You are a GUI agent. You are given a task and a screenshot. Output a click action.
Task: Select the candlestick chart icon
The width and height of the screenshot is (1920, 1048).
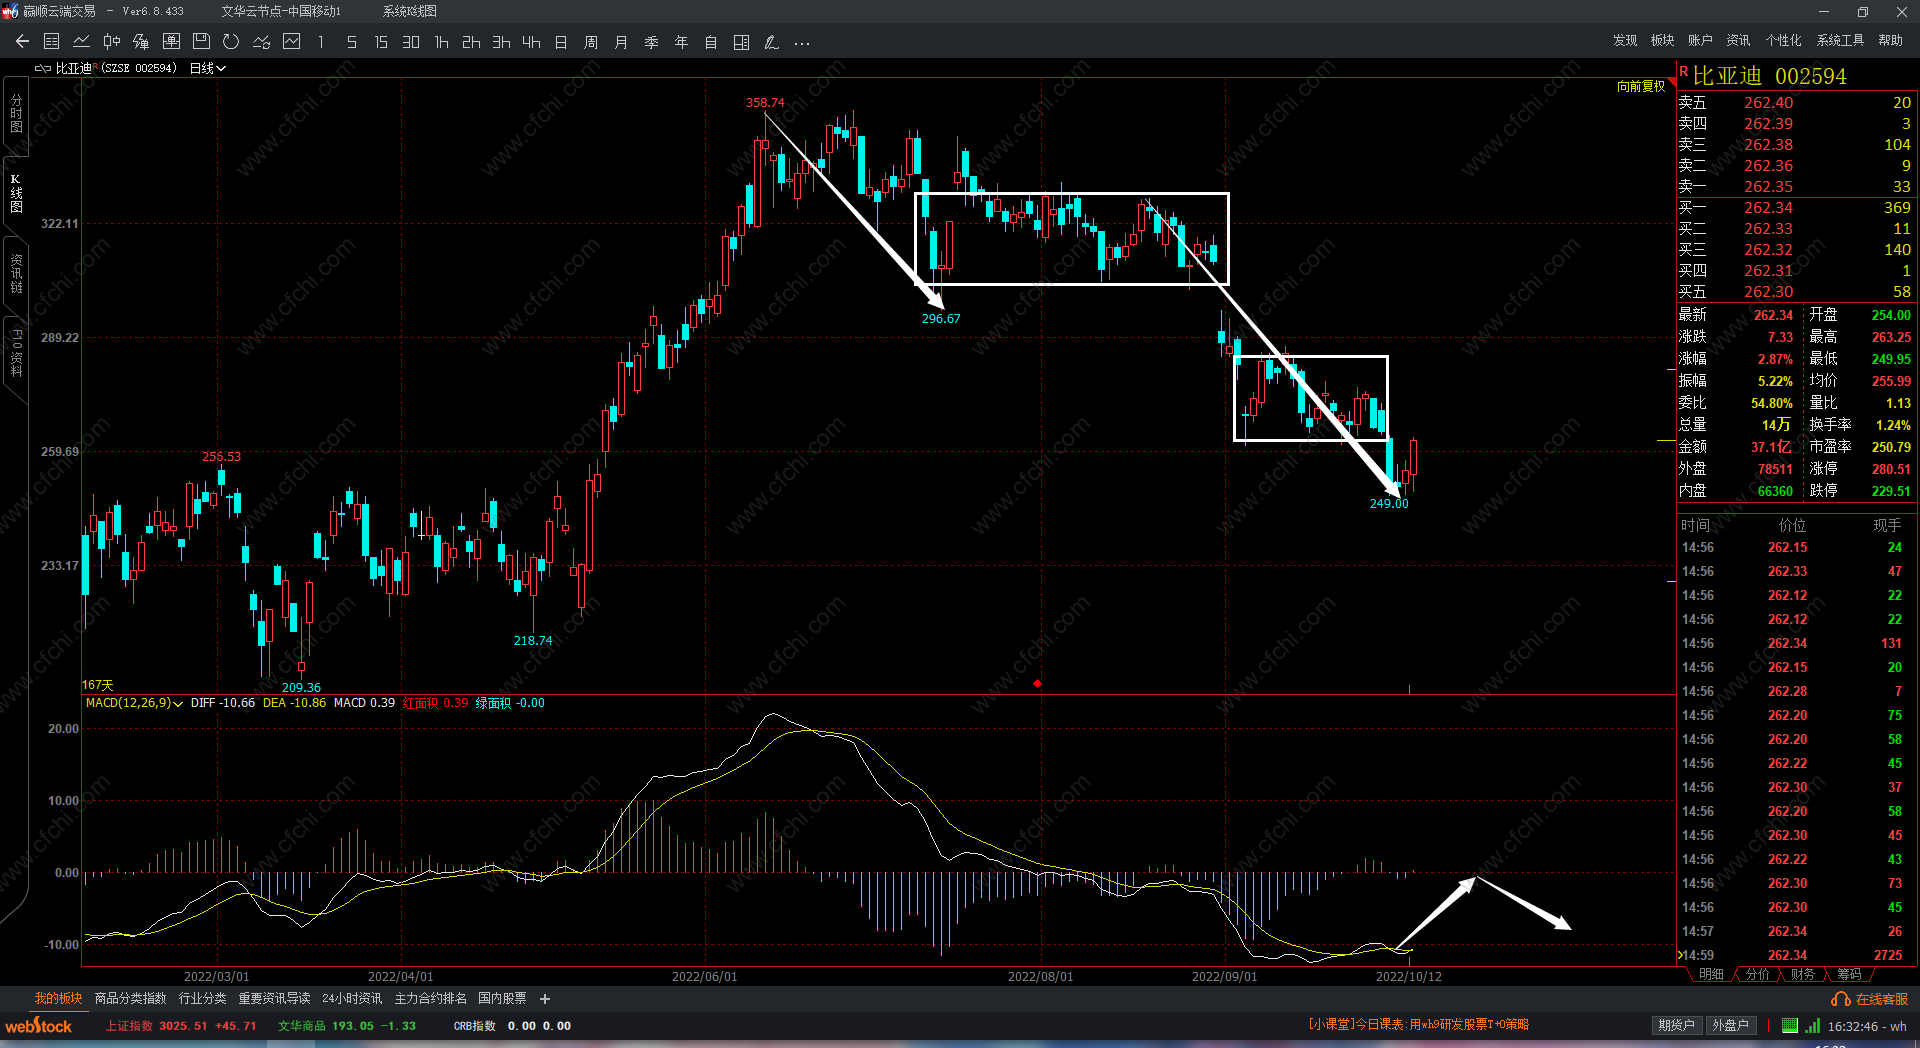click(x=112, y=42)
